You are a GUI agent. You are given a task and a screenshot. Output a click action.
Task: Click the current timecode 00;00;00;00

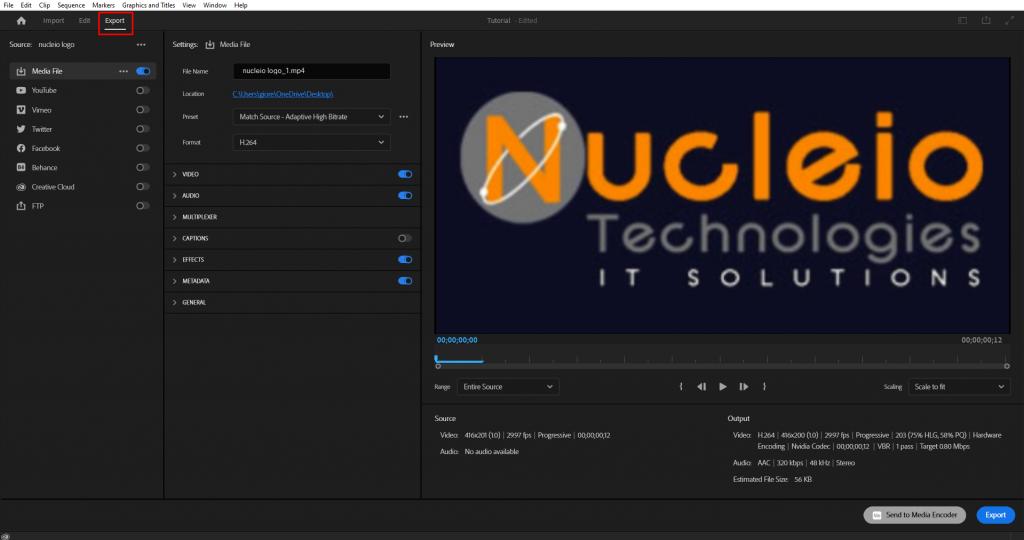pyautogui.click(x=457, y=340)
